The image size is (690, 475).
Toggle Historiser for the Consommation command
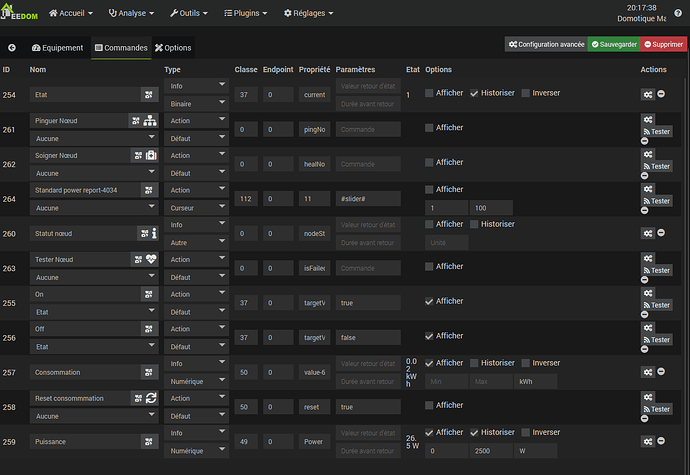pos(474,363)
